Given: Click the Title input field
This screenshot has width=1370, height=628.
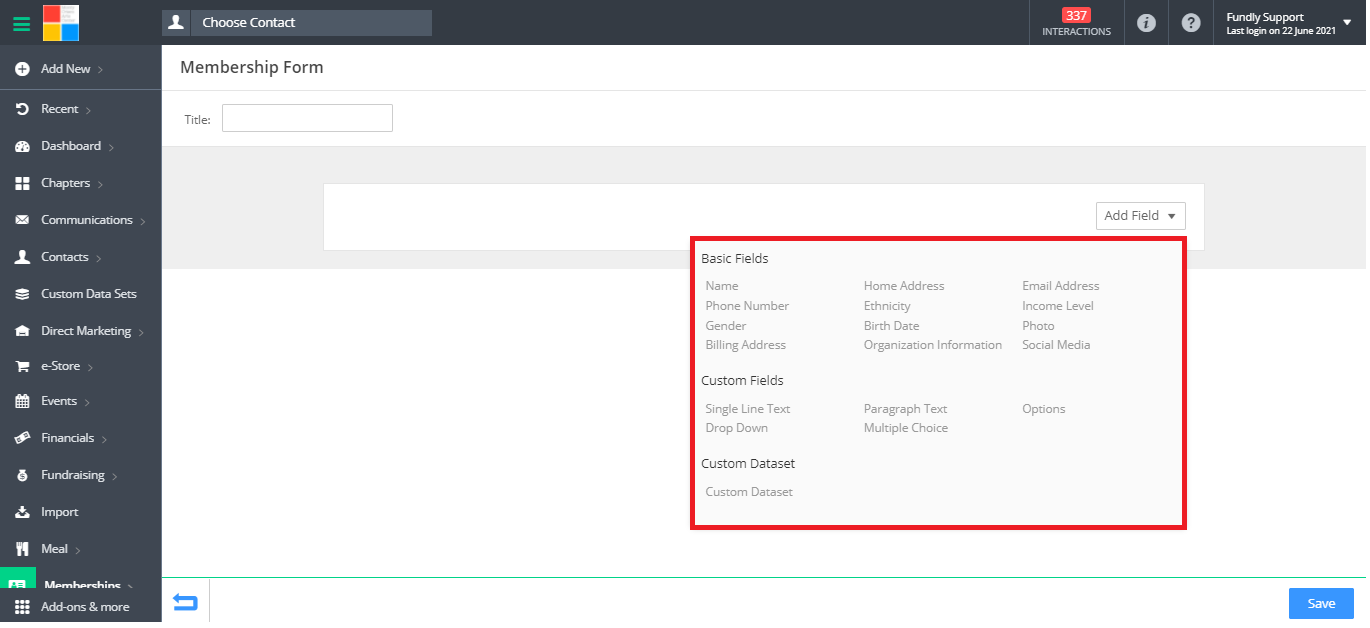Looking at the screenshot, I should [x=307, y=118].
